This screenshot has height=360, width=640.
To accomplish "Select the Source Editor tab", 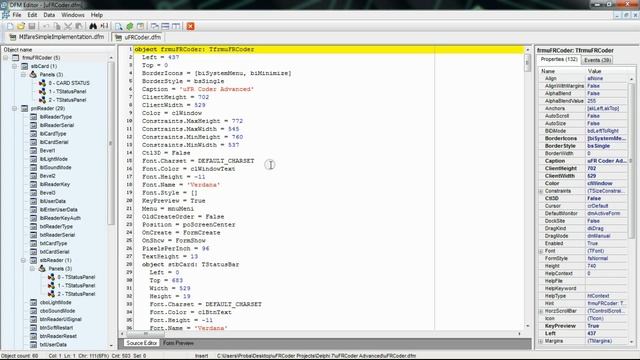I will 142,343.
